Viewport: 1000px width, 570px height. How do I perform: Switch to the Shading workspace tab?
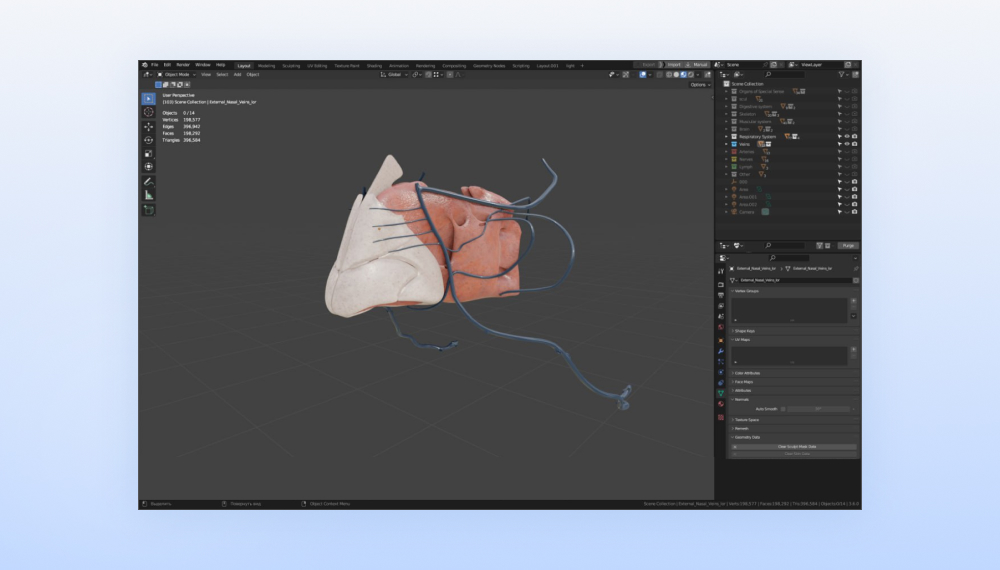(x=374, y=66)
